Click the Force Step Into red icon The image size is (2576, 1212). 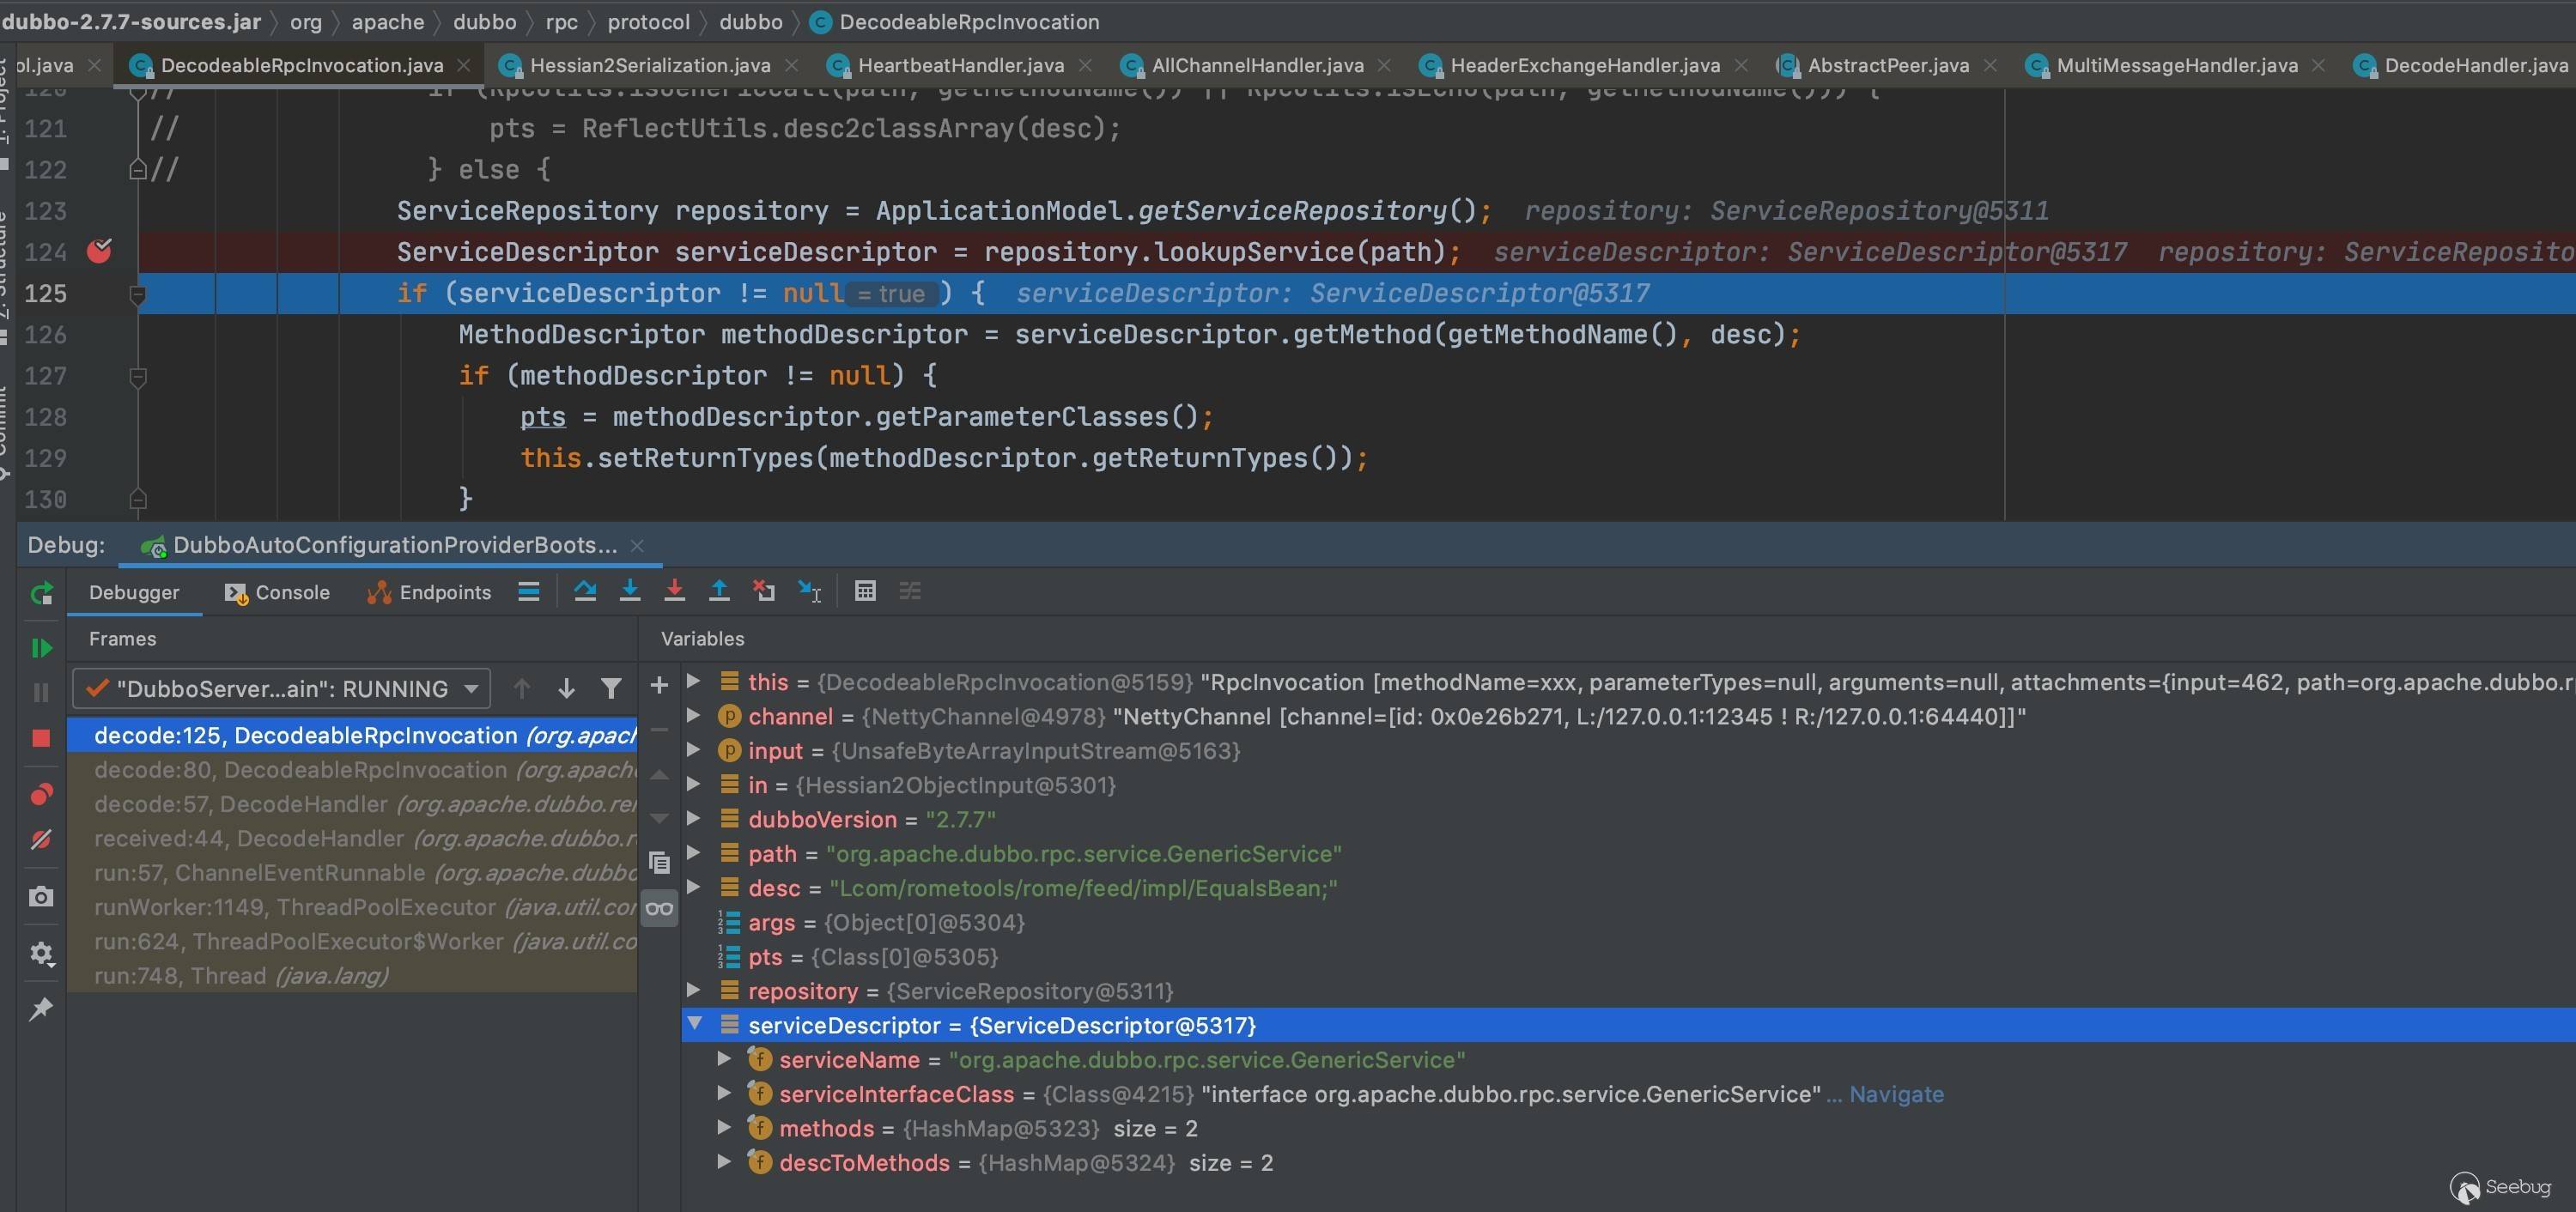pos(675,592)
